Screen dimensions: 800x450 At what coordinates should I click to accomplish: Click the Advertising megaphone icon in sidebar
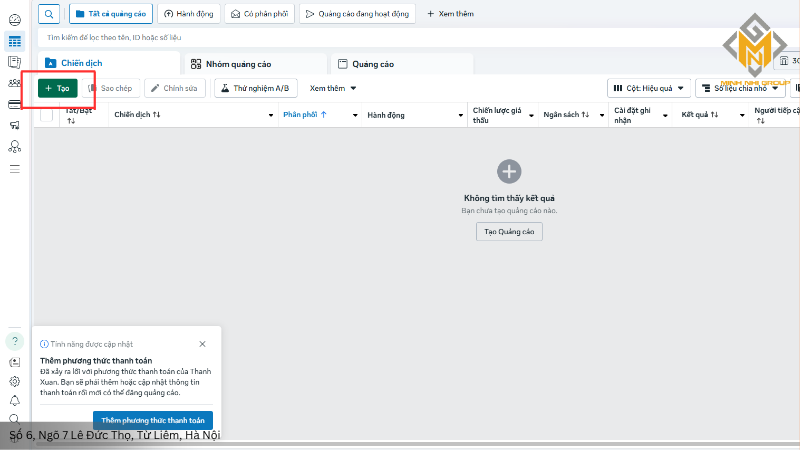(x=15, y=125)
